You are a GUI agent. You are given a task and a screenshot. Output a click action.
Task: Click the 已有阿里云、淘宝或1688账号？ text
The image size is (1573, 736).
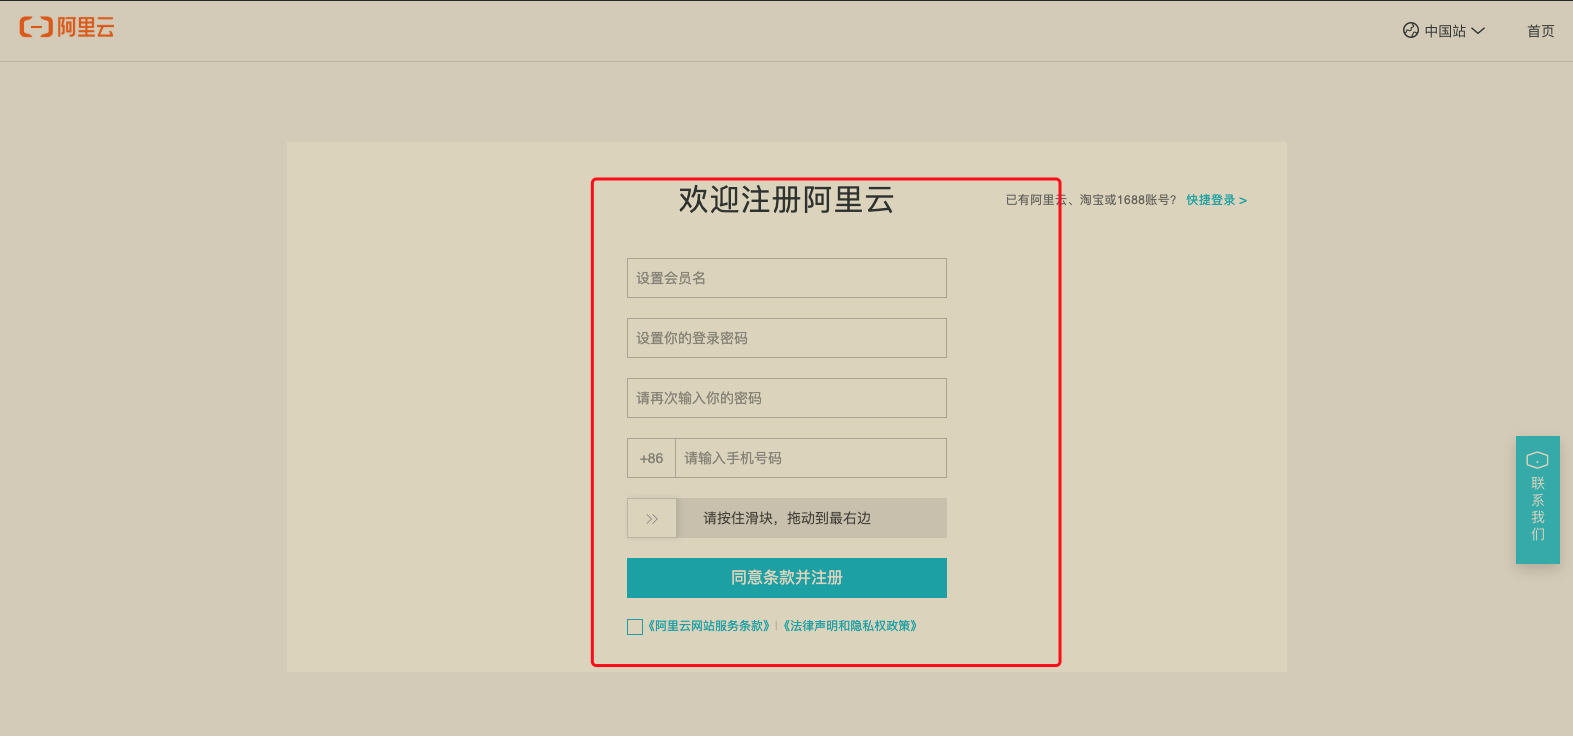1091,200
